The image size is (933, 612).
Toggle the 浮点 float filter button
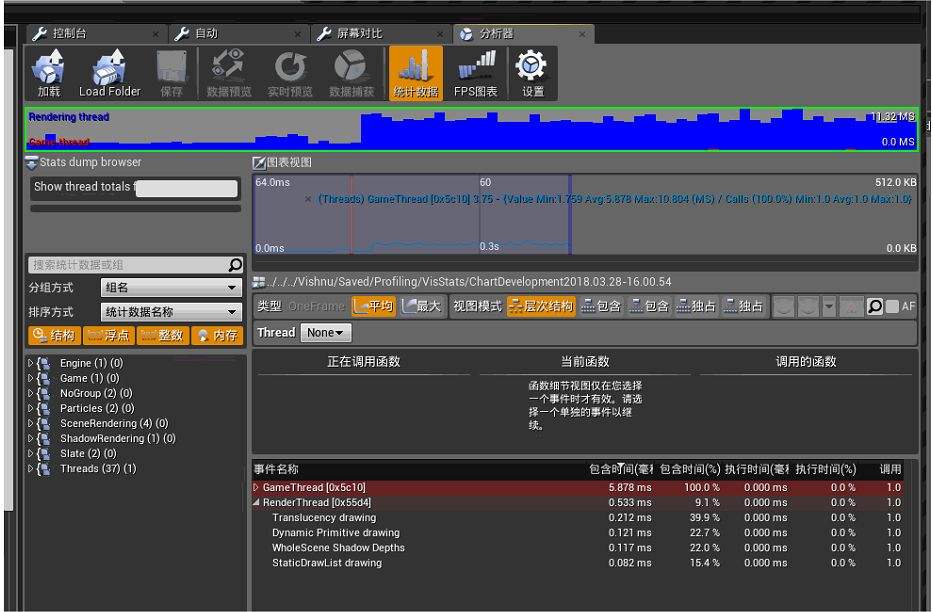pos(108,335)
